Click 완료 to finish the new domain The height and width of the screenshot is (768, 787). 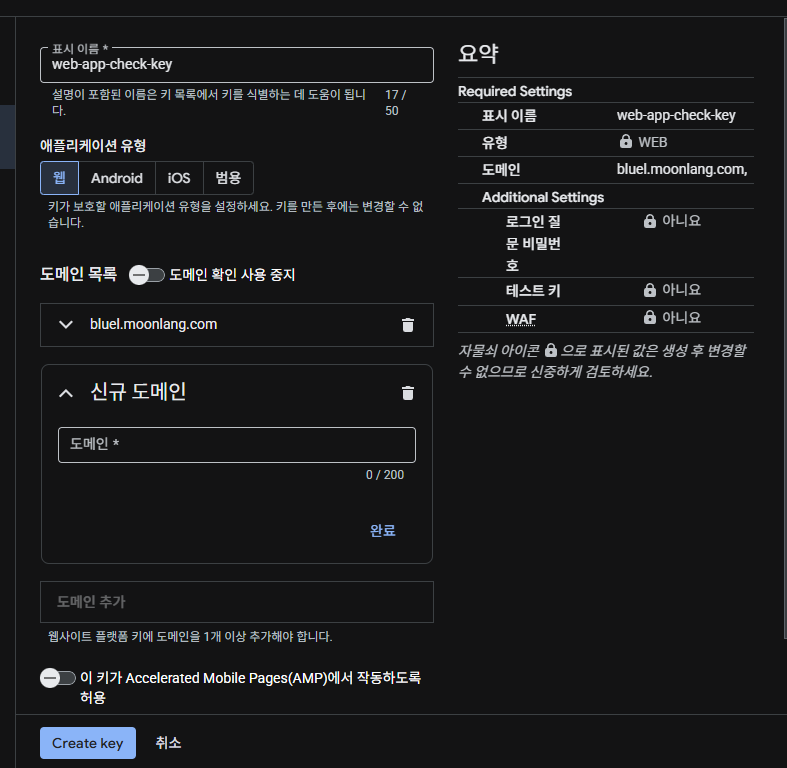point(382,531)
